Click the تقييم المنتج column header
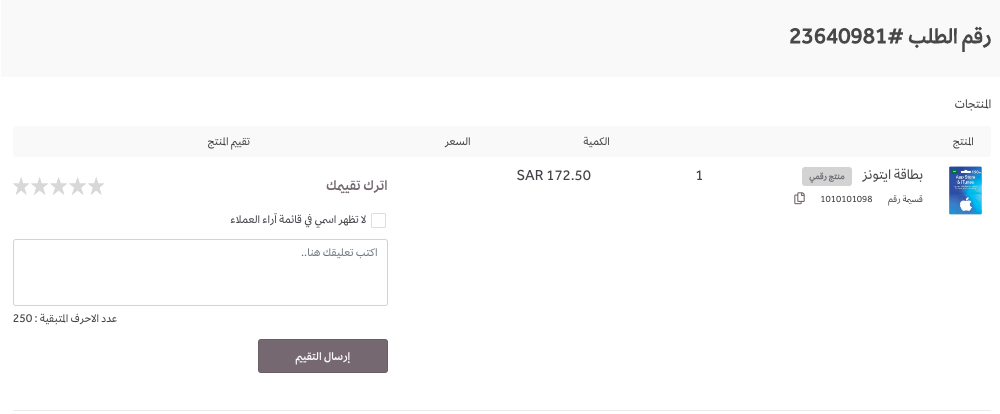The image size is (1000, 414). coord(228,142)
